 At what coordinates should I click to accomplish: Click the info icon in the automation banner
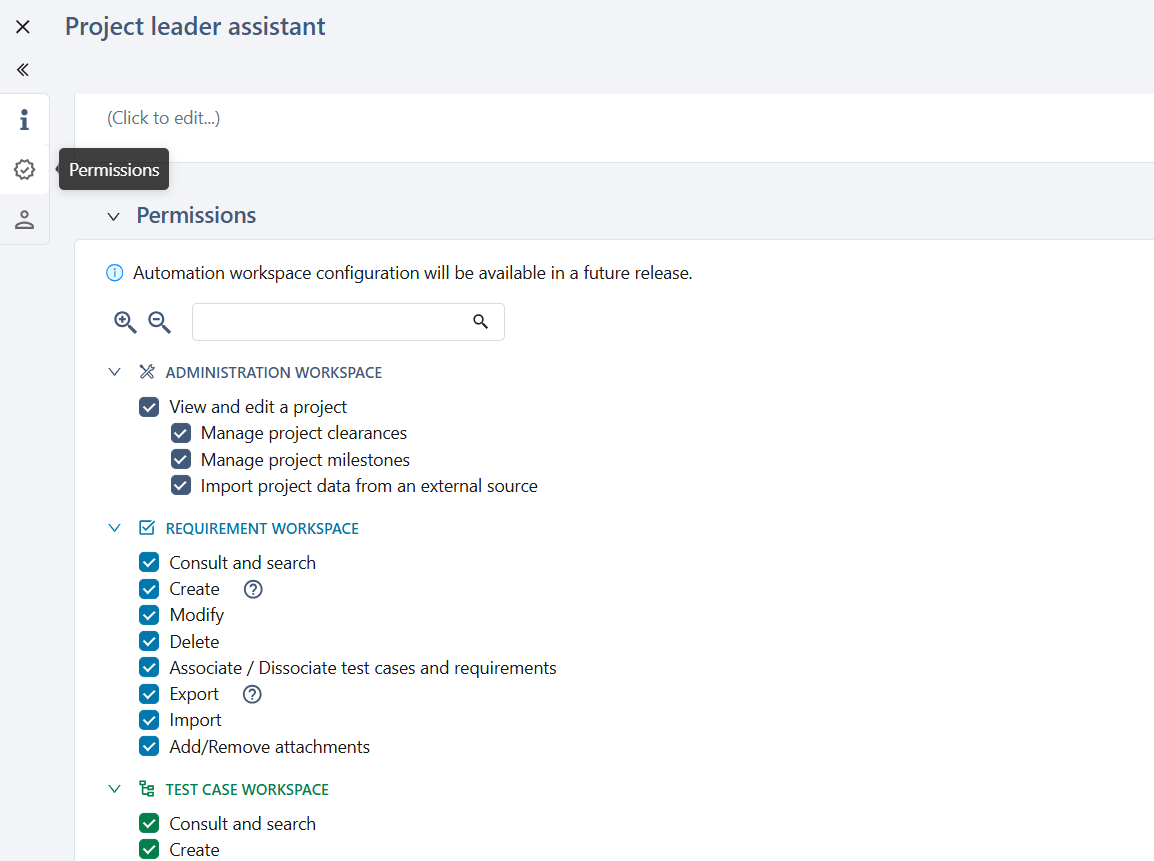(114, 272)
